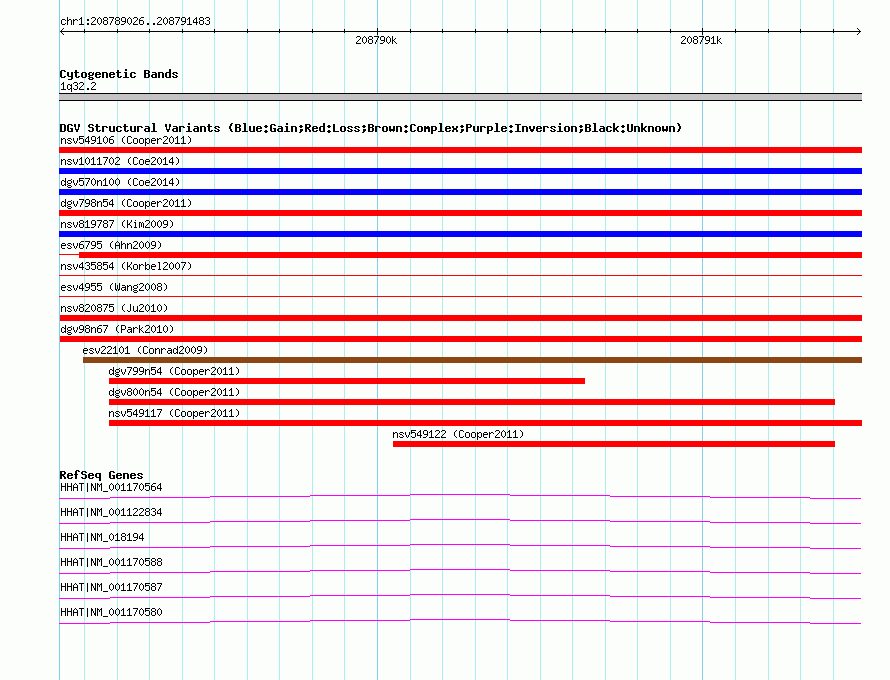890x680 pixels.
Task: Select the blue gain bar under nsv1011702
Action: point(460,171)
